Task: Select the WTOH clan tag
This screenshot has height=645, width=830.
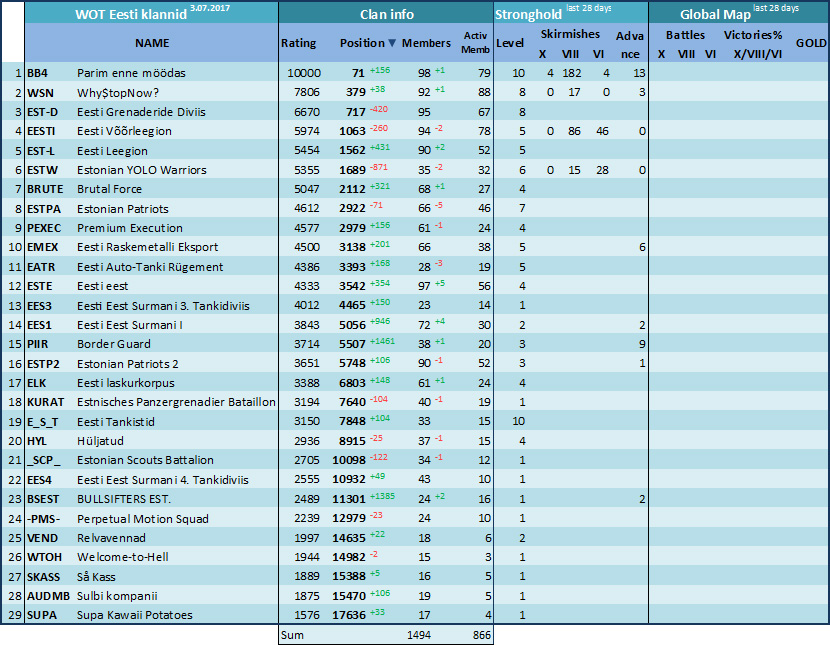Action: click(44, 557)
